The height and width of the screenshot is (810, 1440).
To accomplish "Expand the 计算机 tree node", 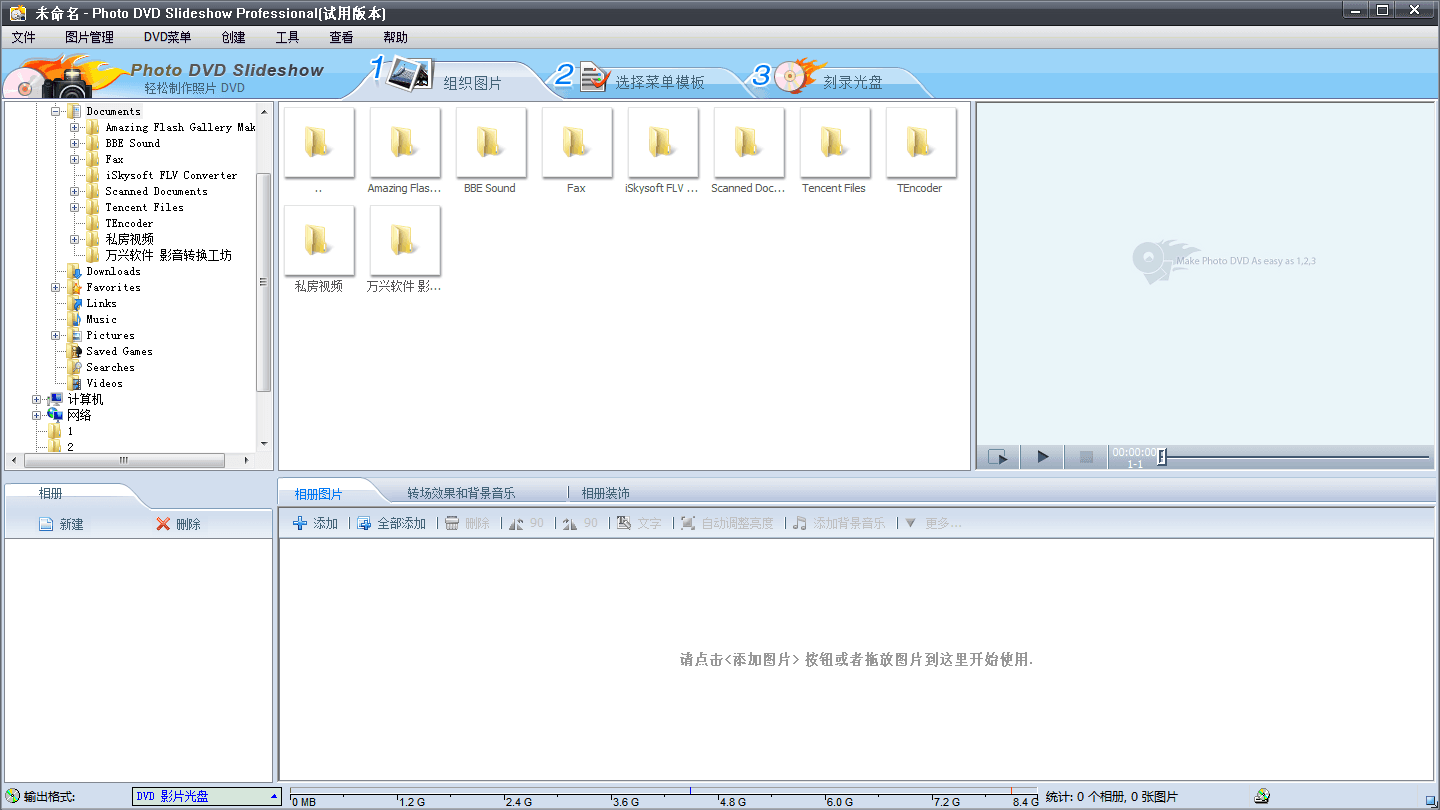I will click(x=37, y=399).
